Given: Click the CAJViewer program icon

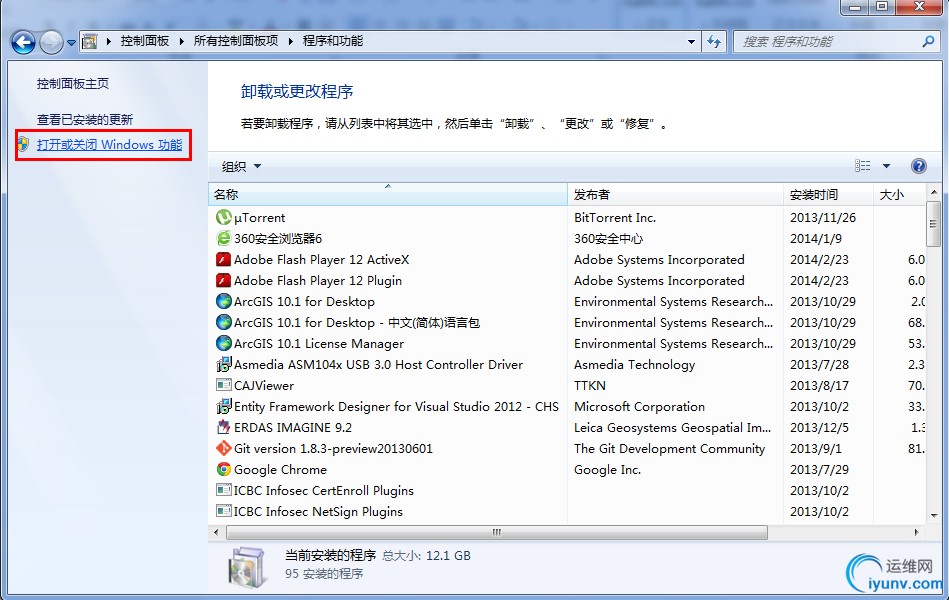Looking at the screenshot, I should pos(224,385).
